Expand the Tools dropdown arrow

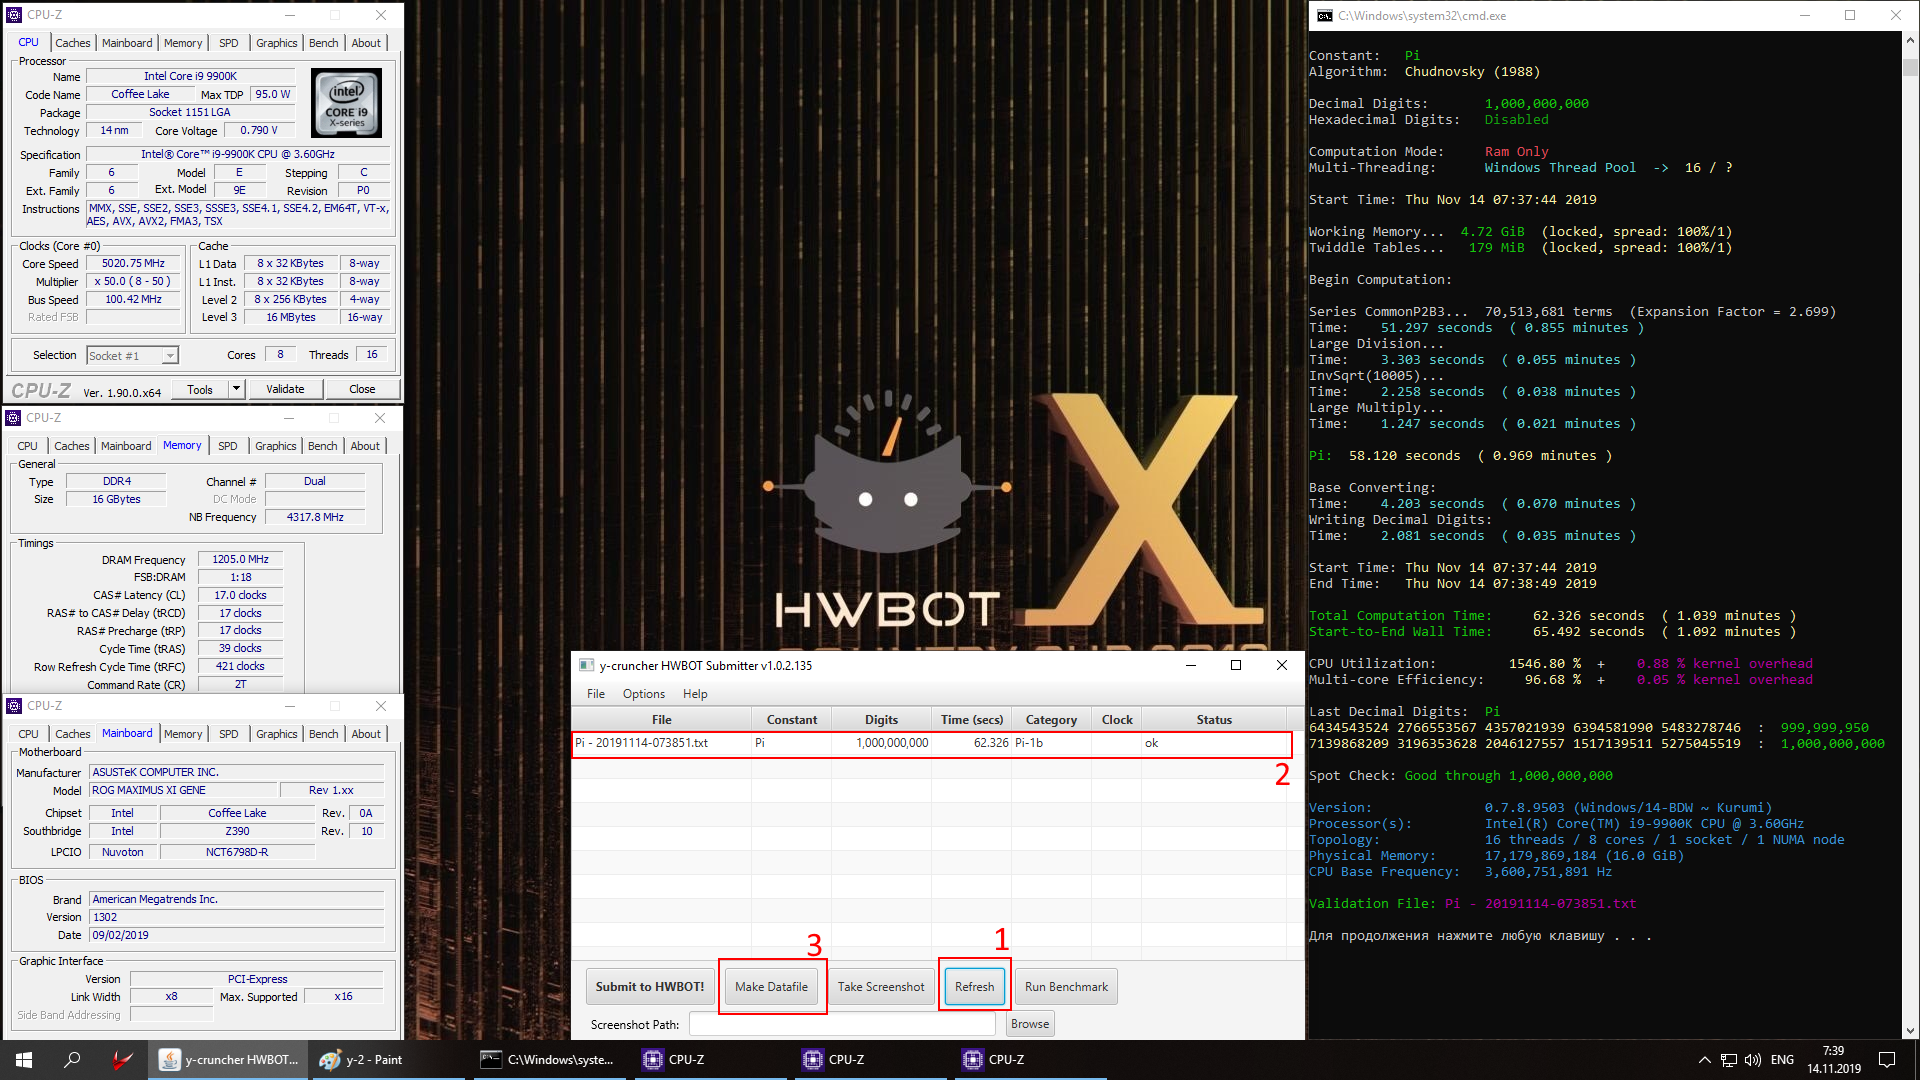pos(237,389)
